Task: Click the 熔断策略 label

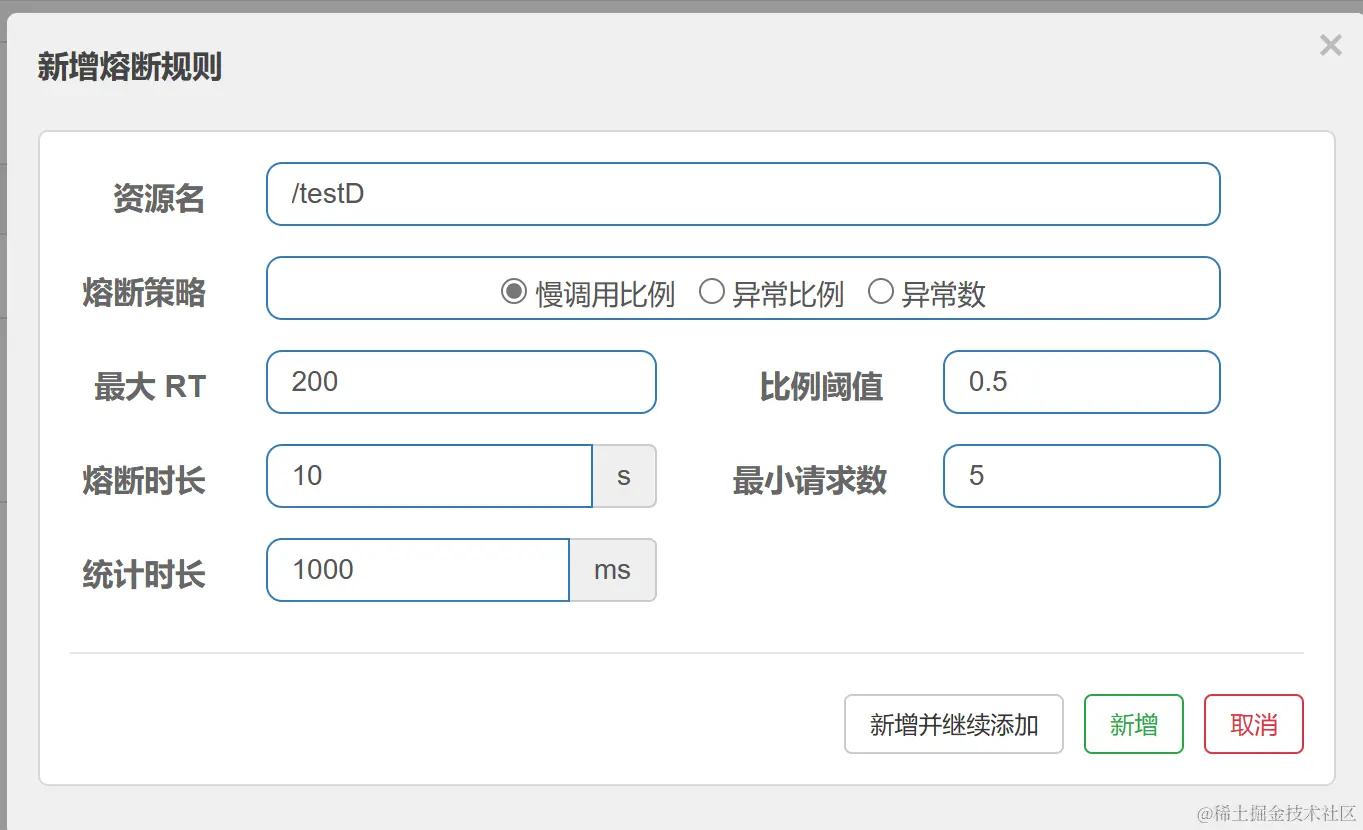Action: click(x=143, y=293)
